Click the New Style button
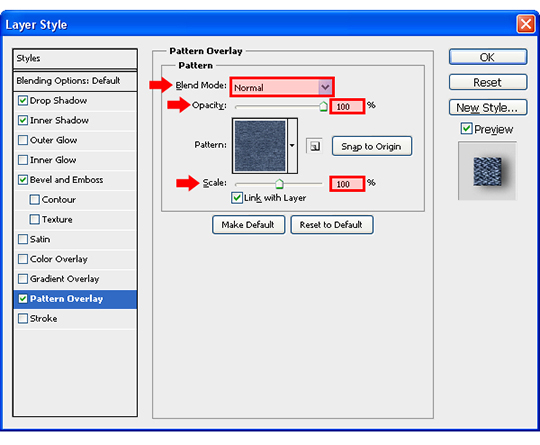 point(488,108)
